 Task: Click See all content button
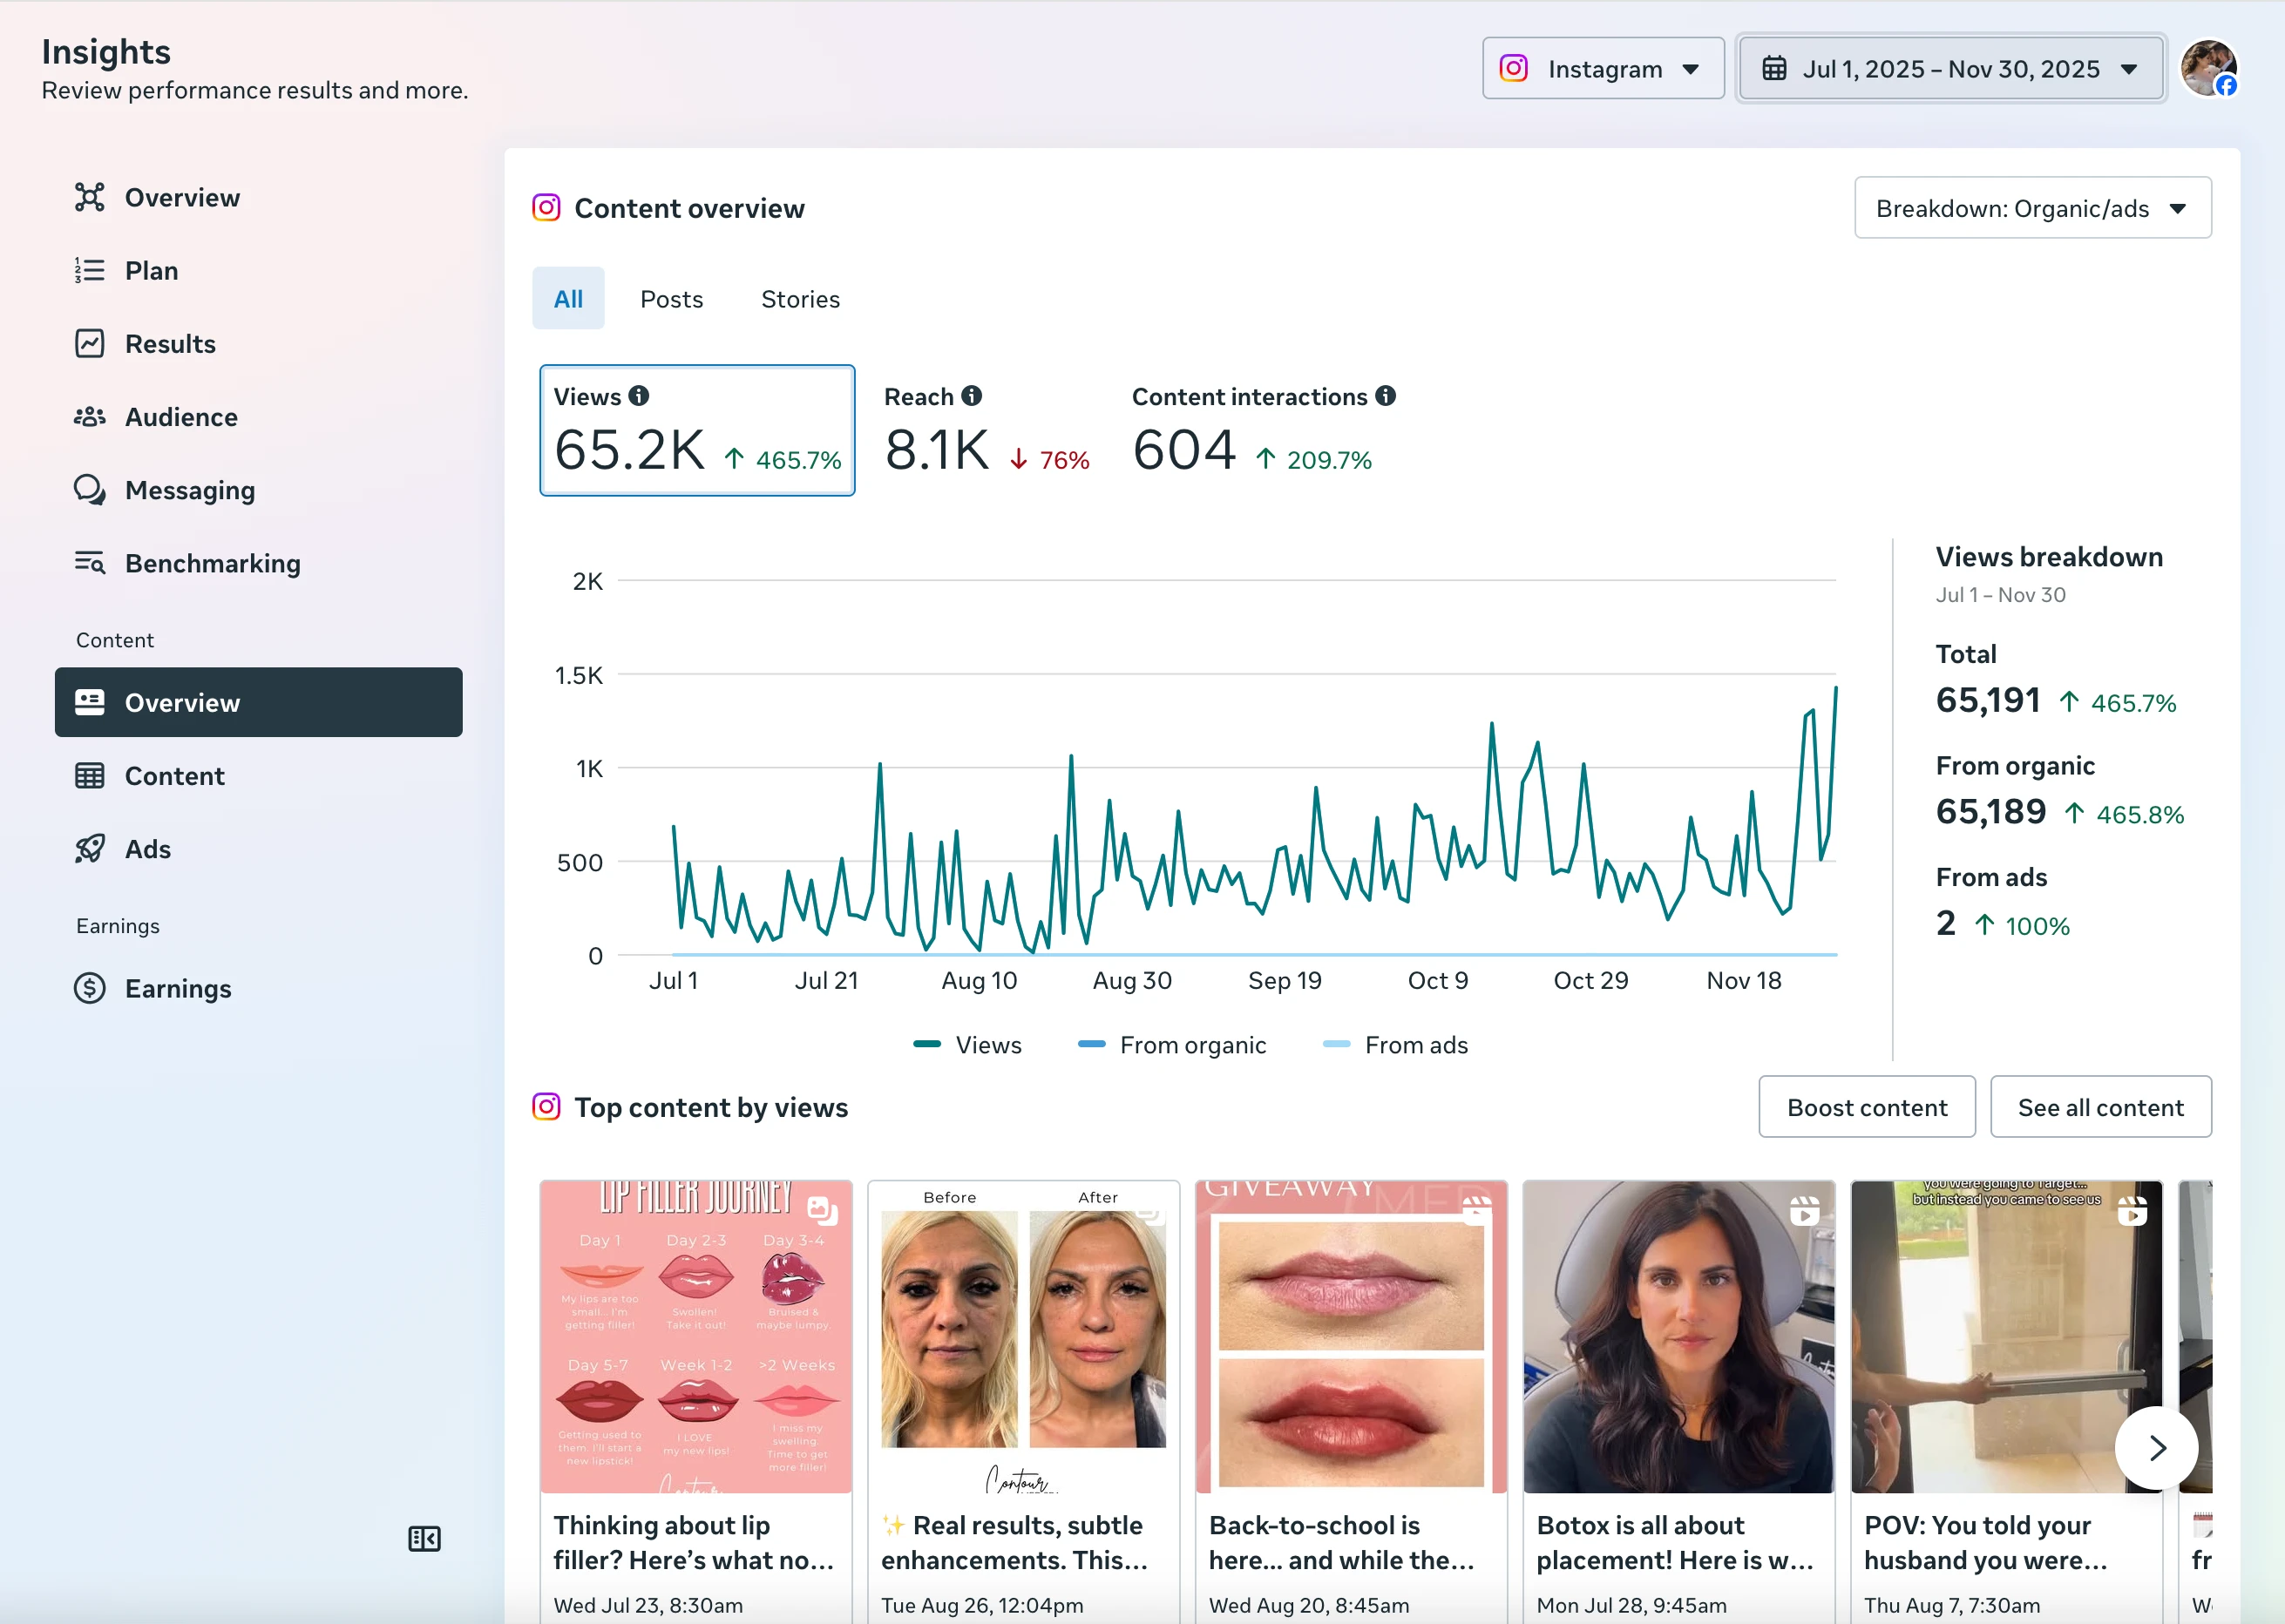[x=2100, y=1107]
